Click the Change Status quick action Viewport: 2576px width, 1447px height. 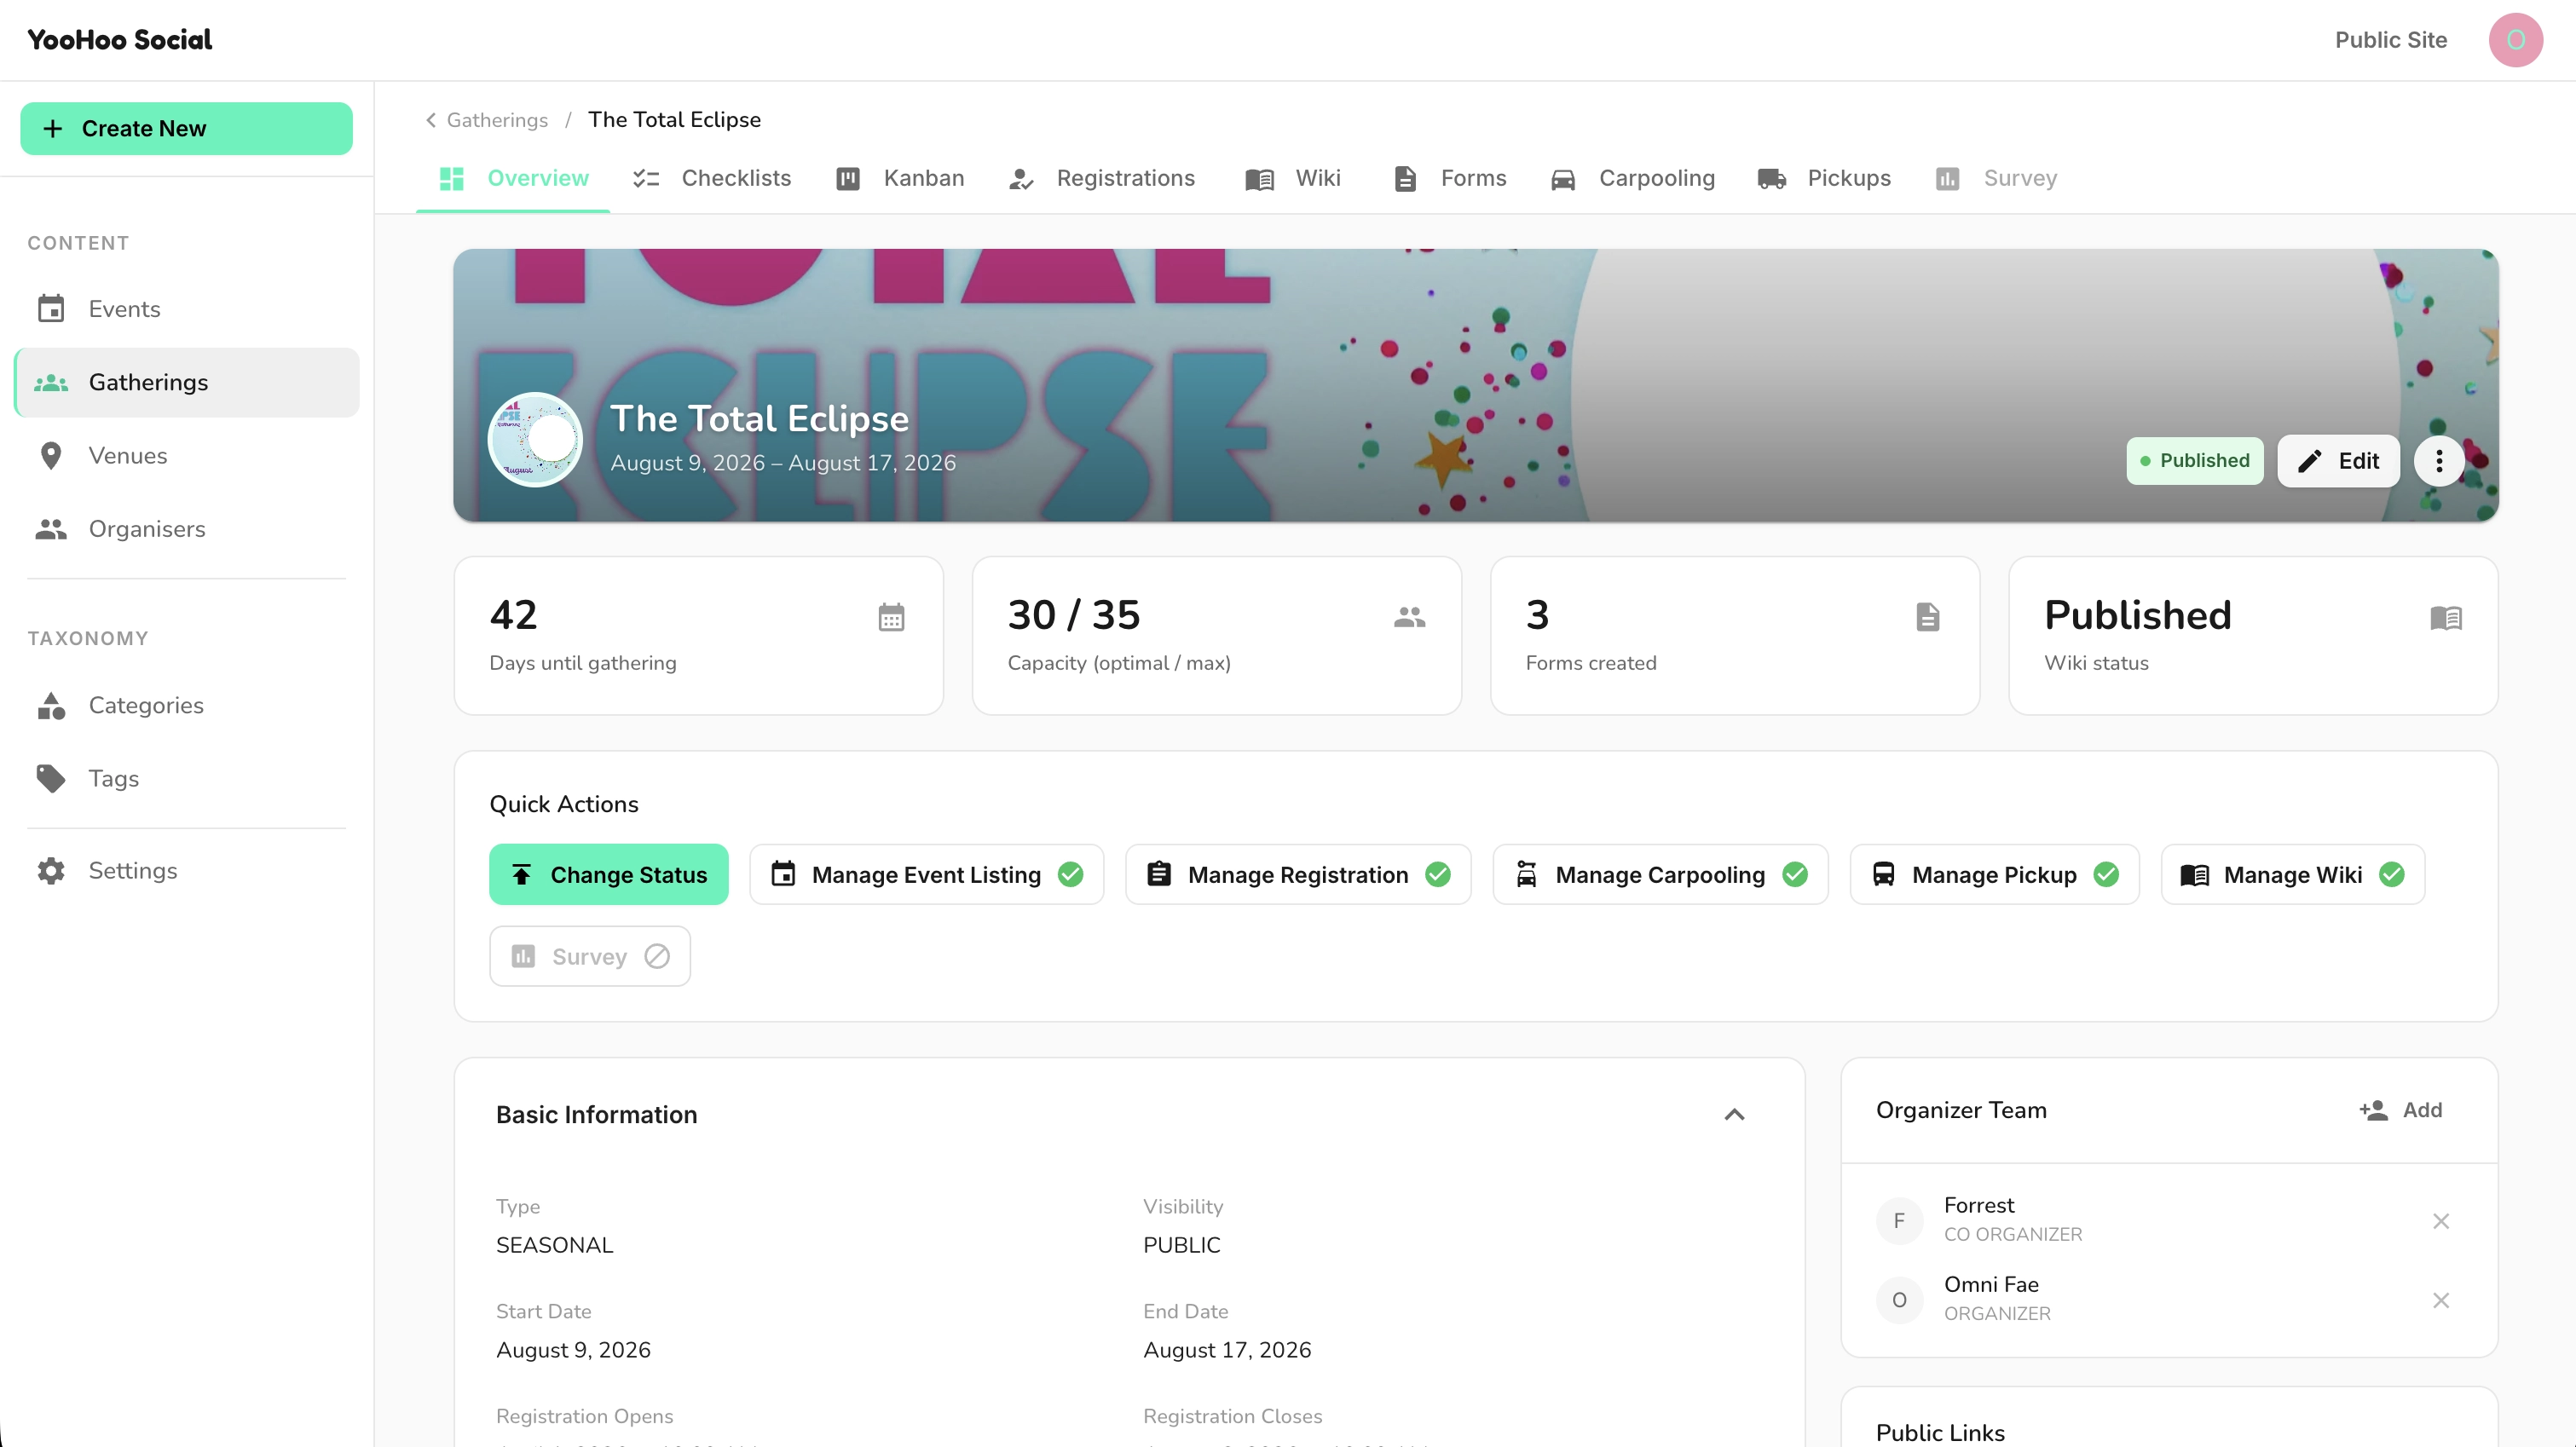point(608,874)
